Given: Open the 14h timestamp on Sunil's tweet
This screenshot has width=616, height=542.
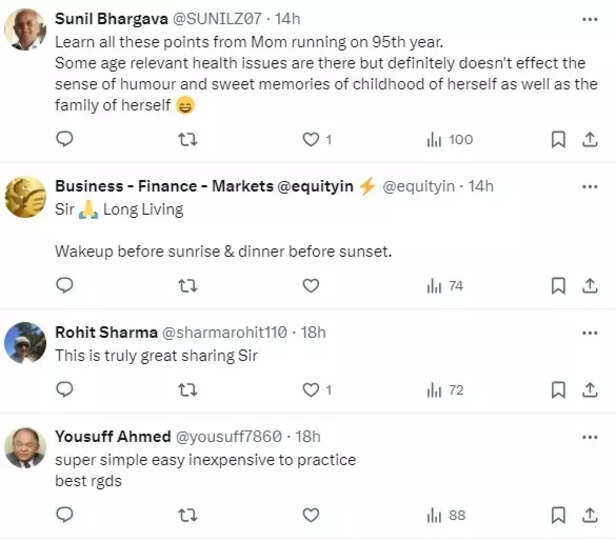Looking at the screenshot, I should (287, 19).
